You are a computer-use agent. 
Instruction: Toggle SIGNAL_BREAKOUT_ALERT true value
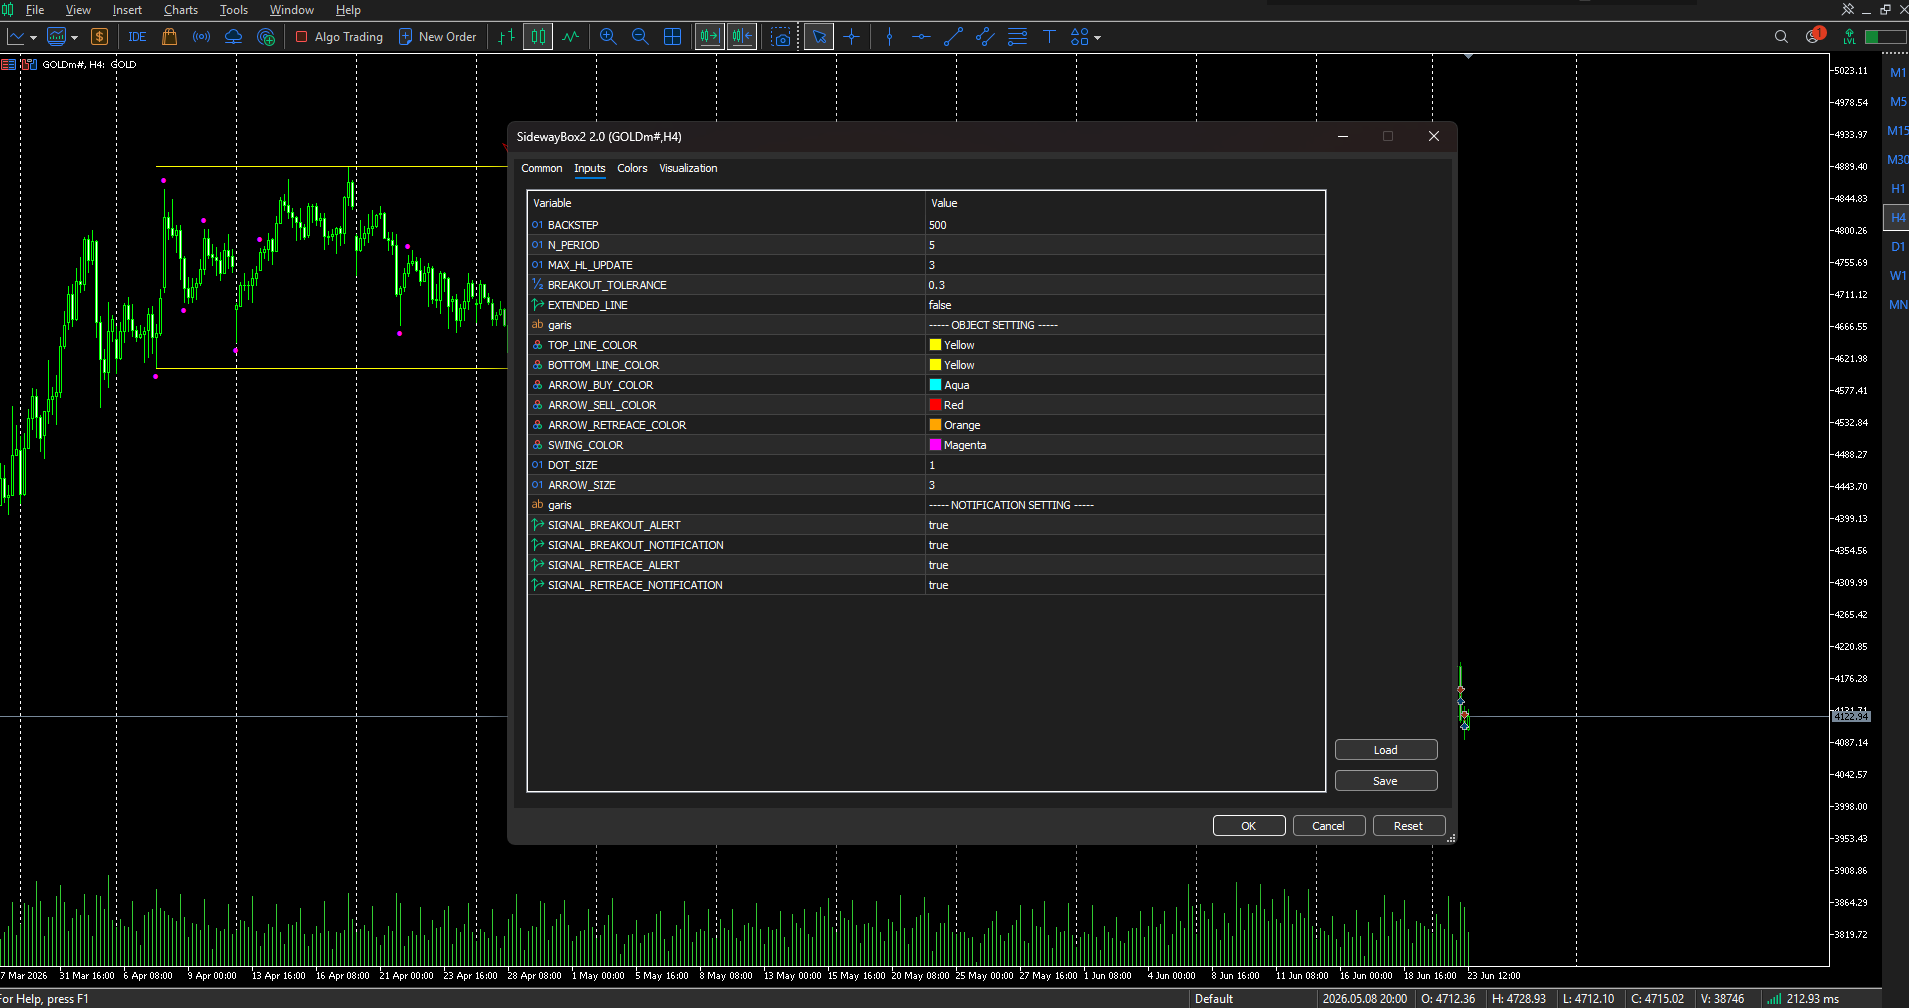[x=1125, y=525]
